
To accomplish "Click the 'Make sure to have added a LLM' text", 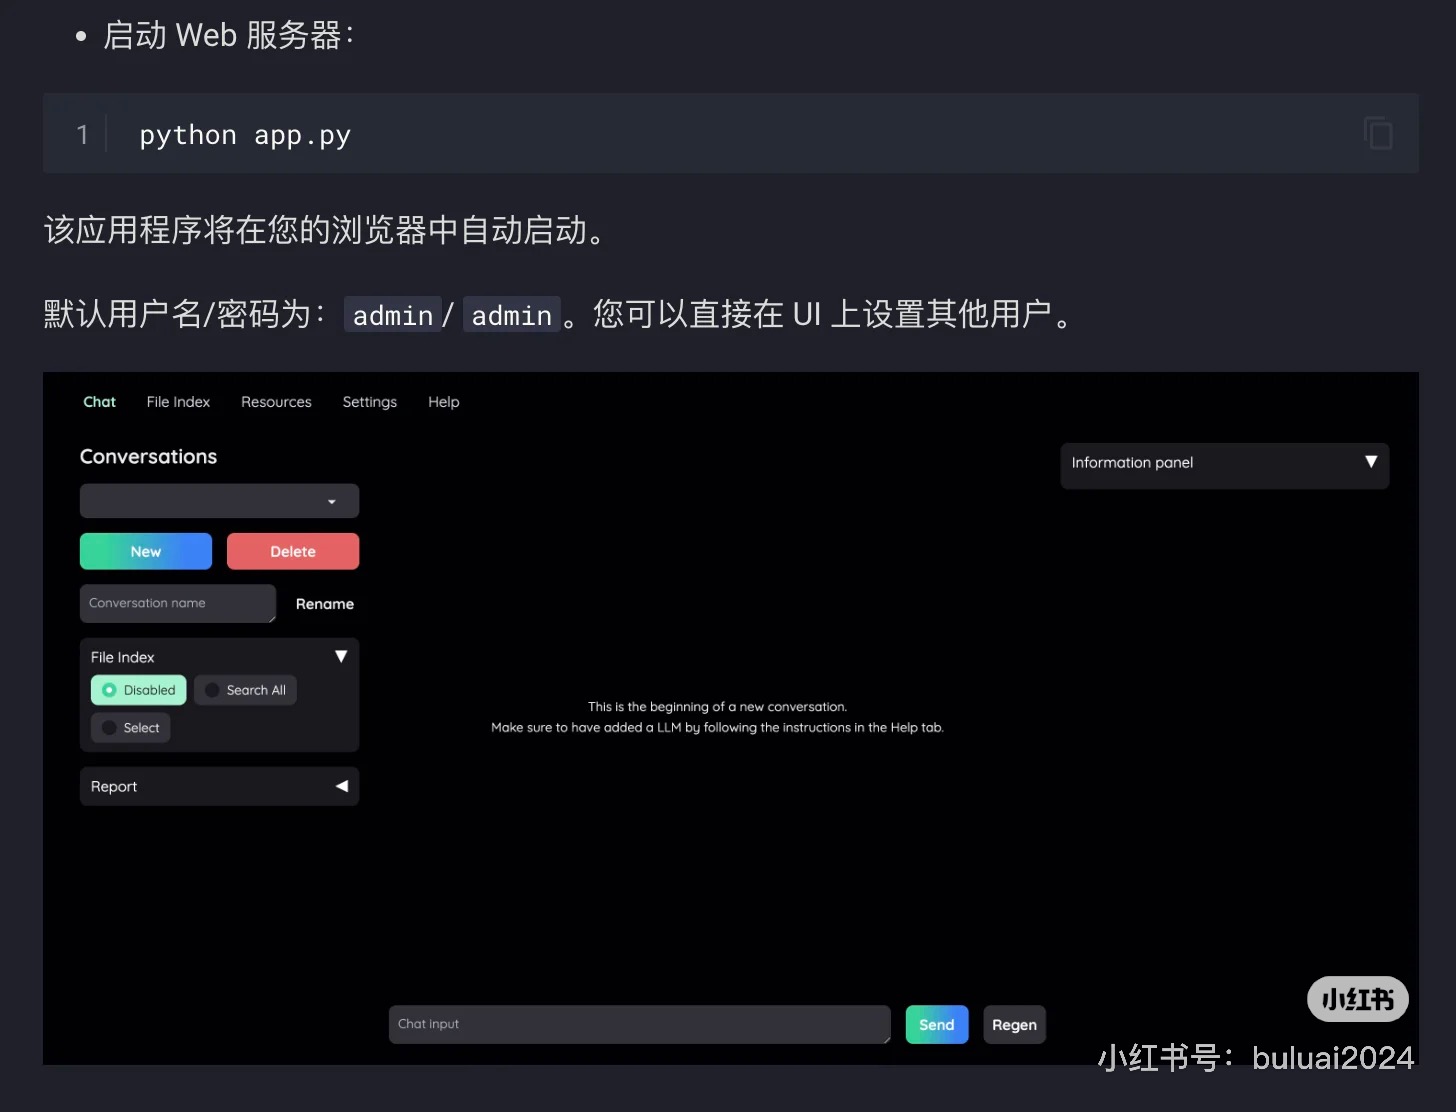I will (x=717, y=727).
